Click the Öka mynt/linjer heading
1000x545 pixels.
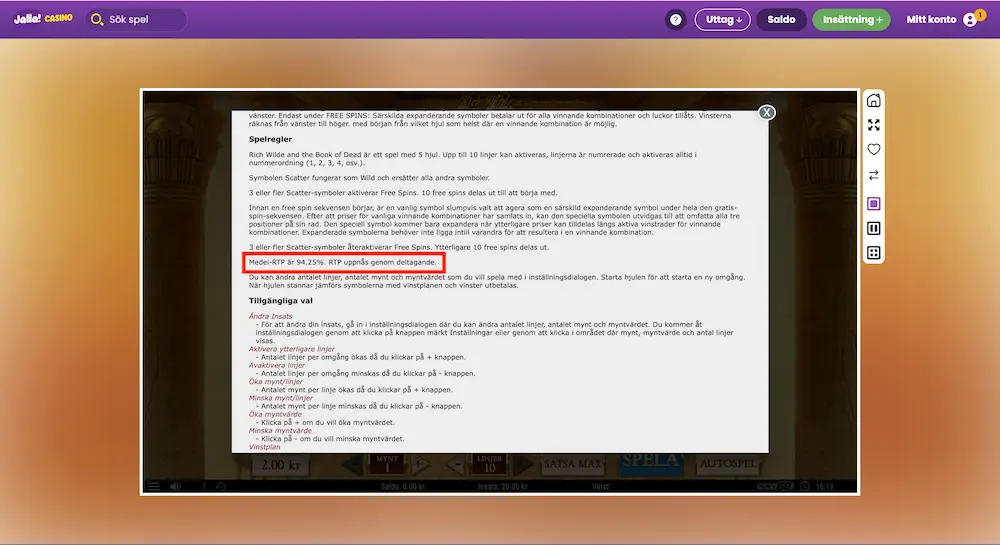tap(276, 382)
